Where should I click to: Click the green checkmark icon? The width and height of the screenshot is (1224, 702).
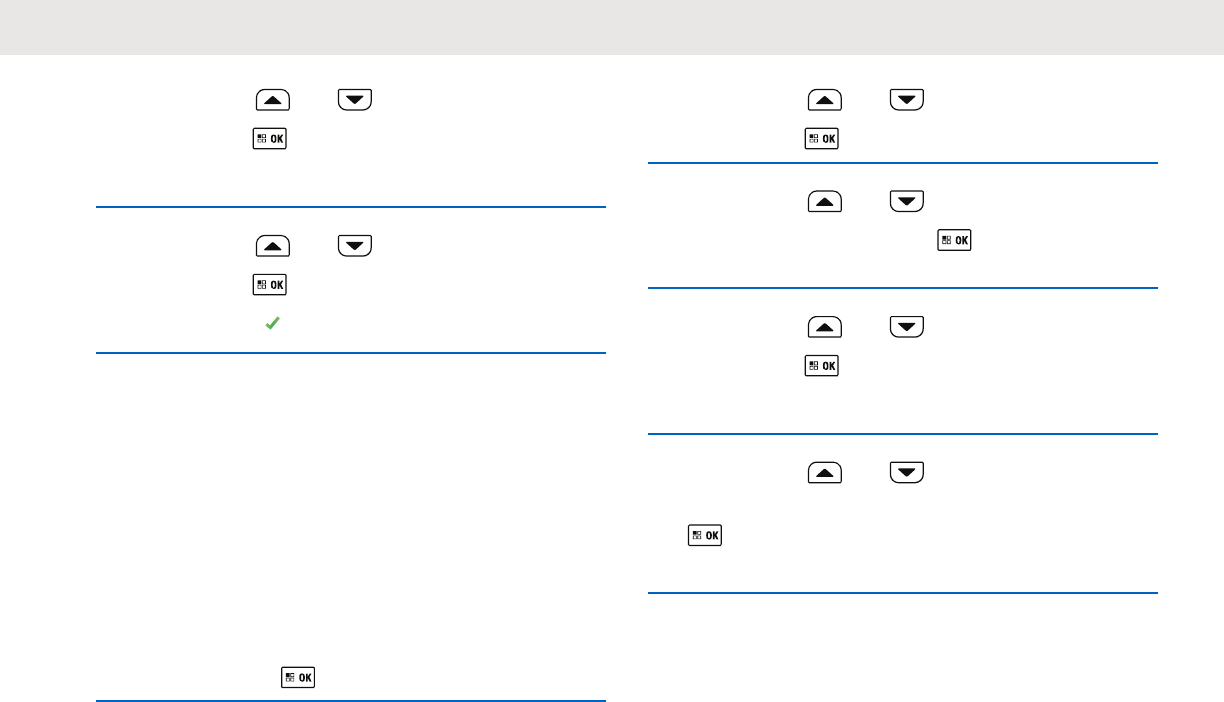tap(270, 325)
